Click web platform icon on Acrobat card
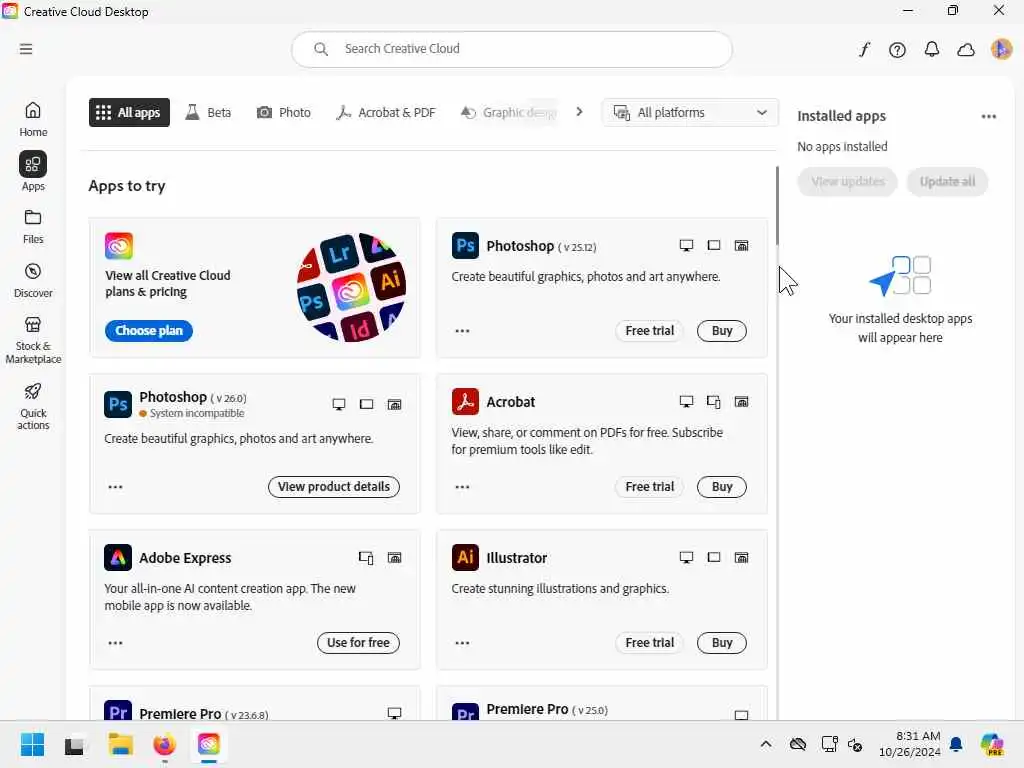 click(741, 402)
